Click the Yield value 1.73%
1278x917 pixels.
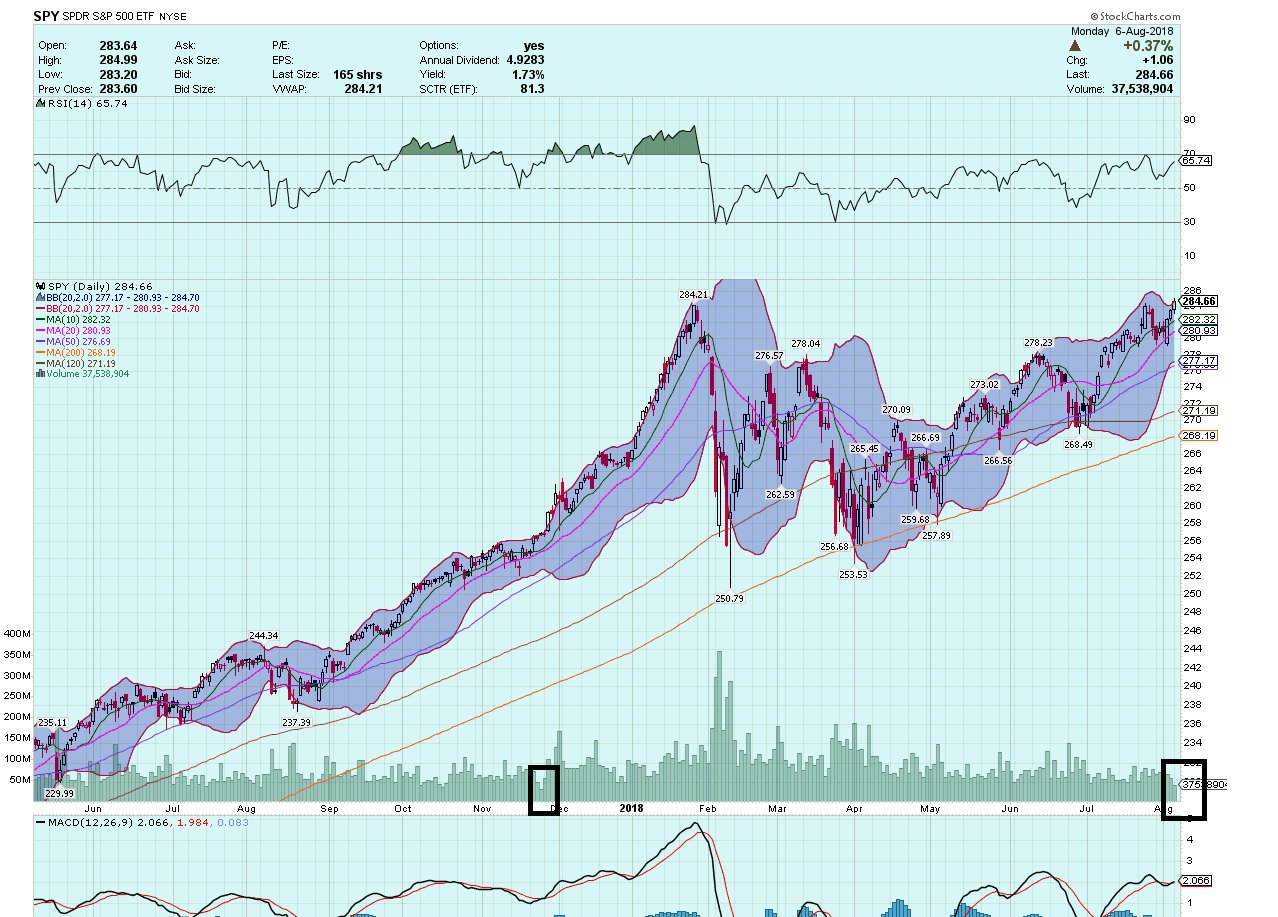coord(528,75)
